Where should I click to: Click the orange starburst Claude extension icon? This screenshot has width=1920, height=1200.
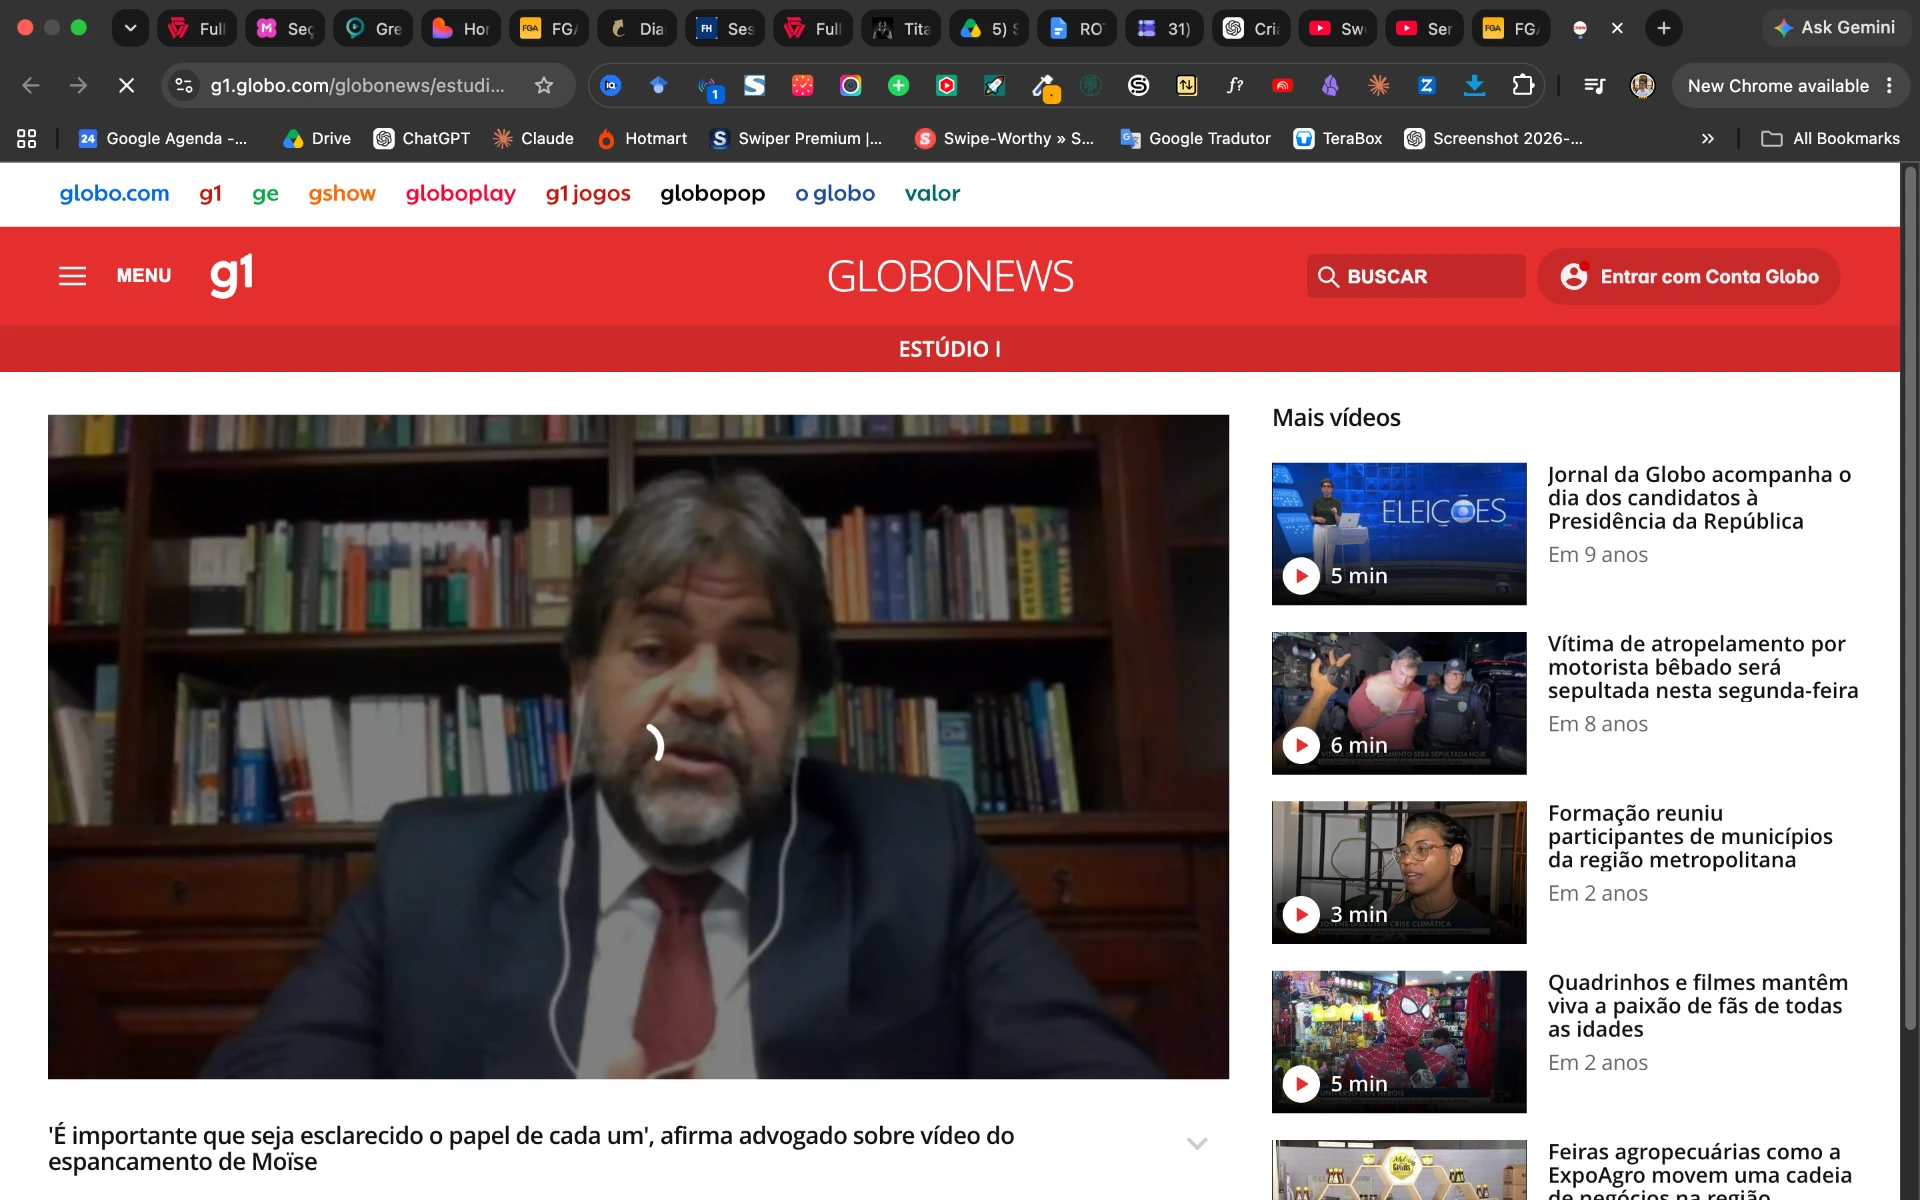click(1379, 86)
